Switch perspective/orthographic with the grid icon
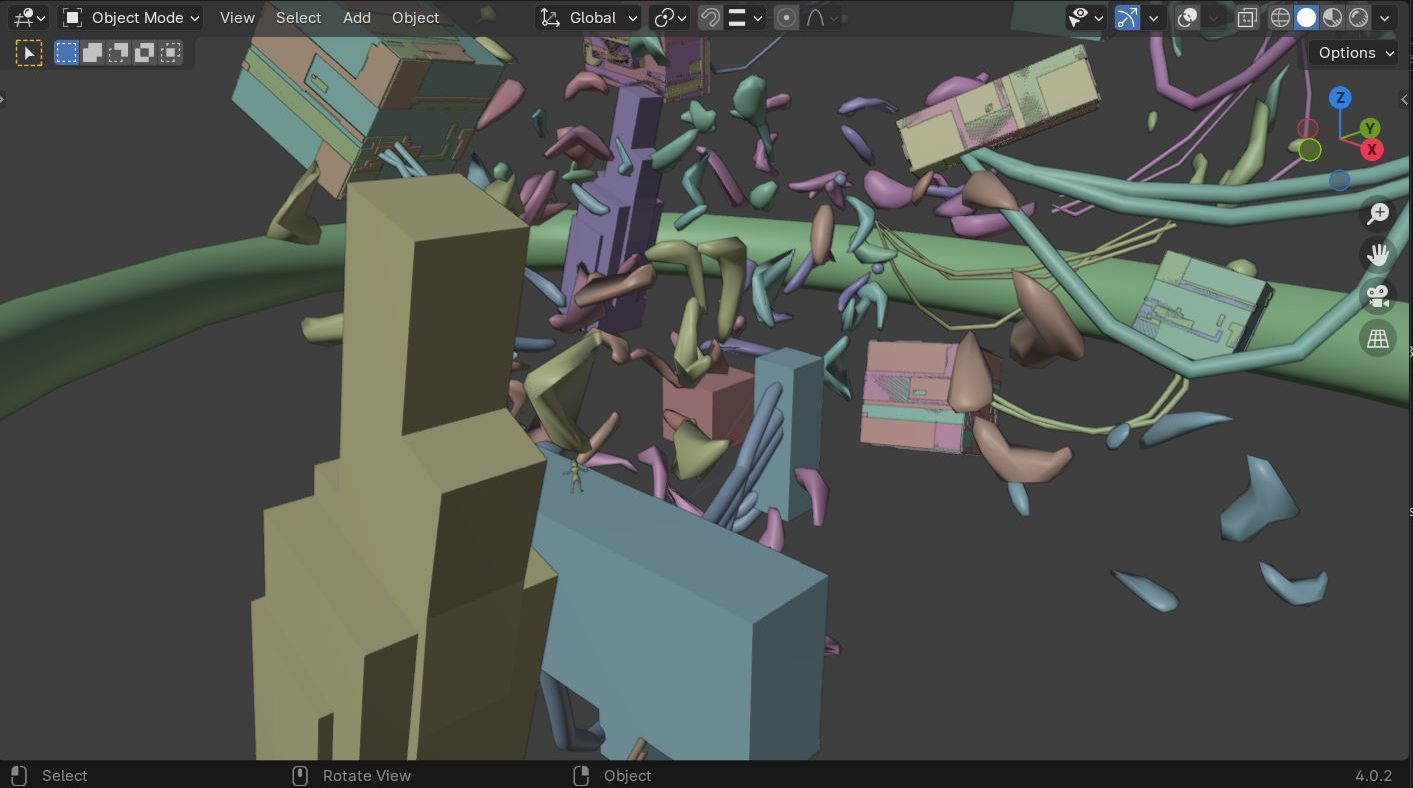 pyautogui.click(x=1378, y=339)
